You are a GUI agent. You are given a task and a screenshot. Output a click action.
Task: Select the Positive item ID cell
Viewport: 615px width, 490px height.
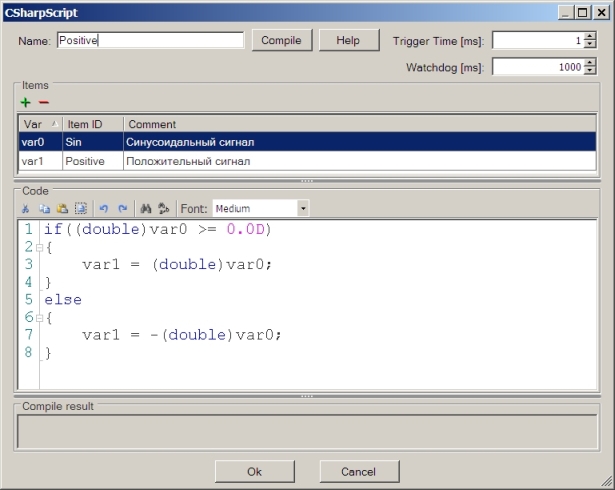click(93, 161)
